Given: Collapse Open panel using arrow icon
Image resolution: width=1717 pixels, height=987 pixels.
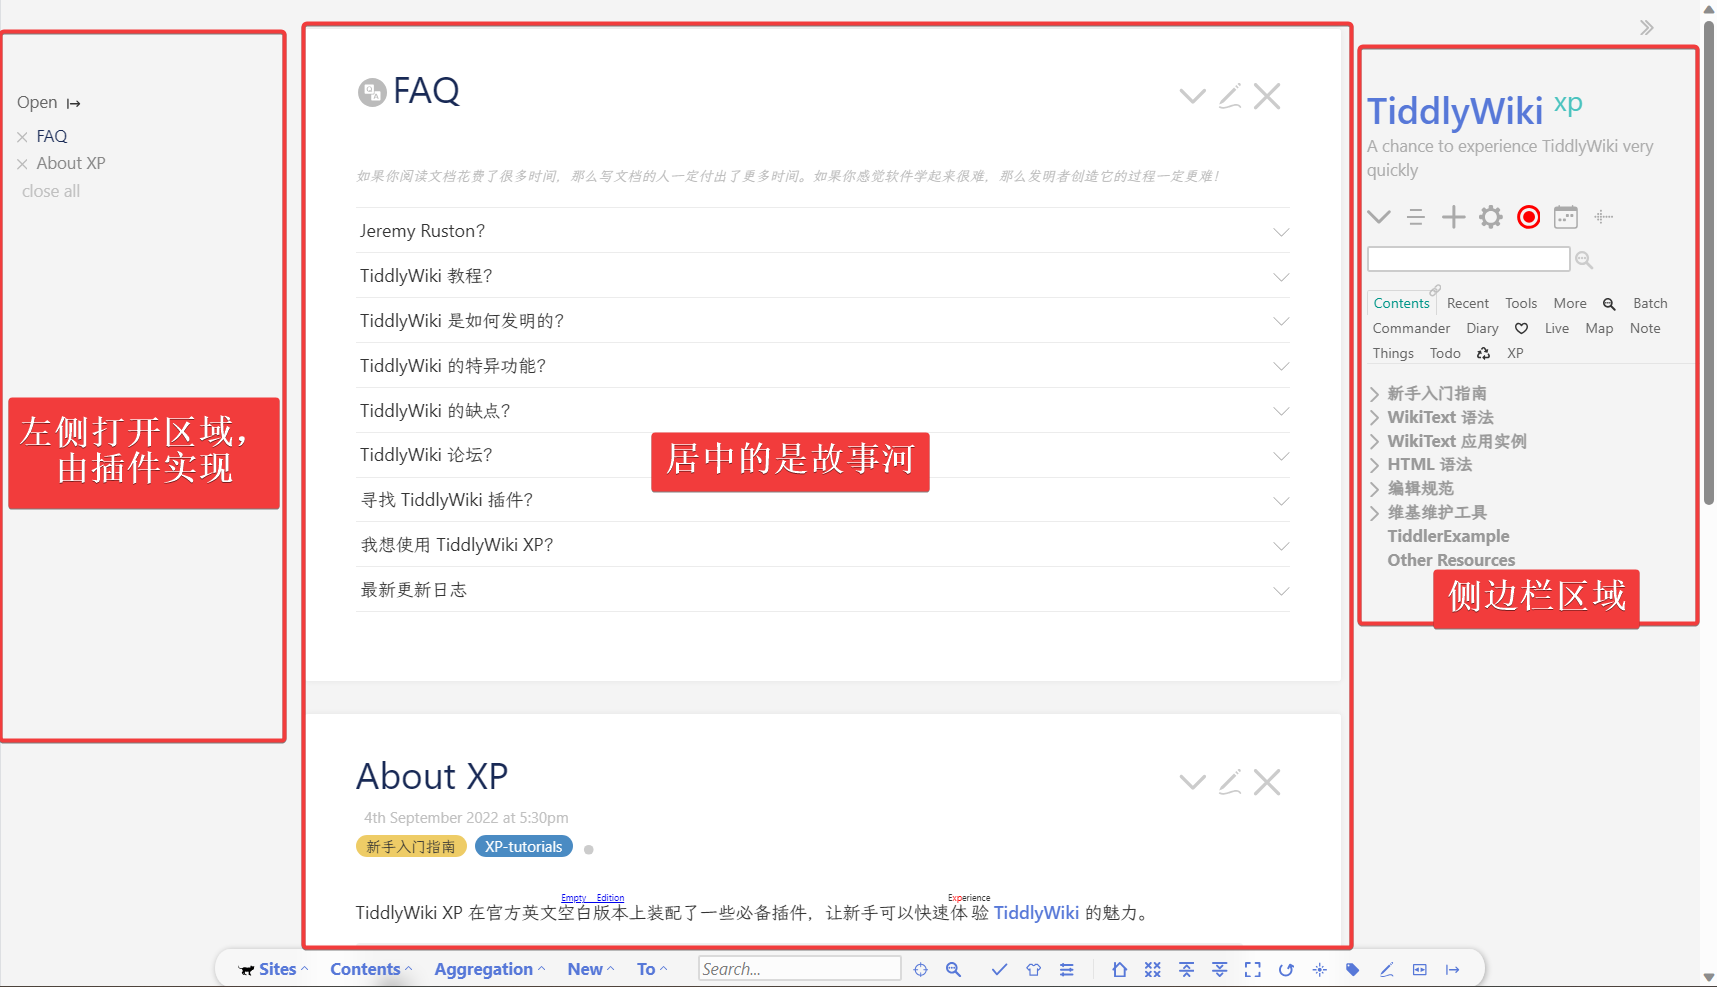Looking at the screenshot, I should point(74,103).
